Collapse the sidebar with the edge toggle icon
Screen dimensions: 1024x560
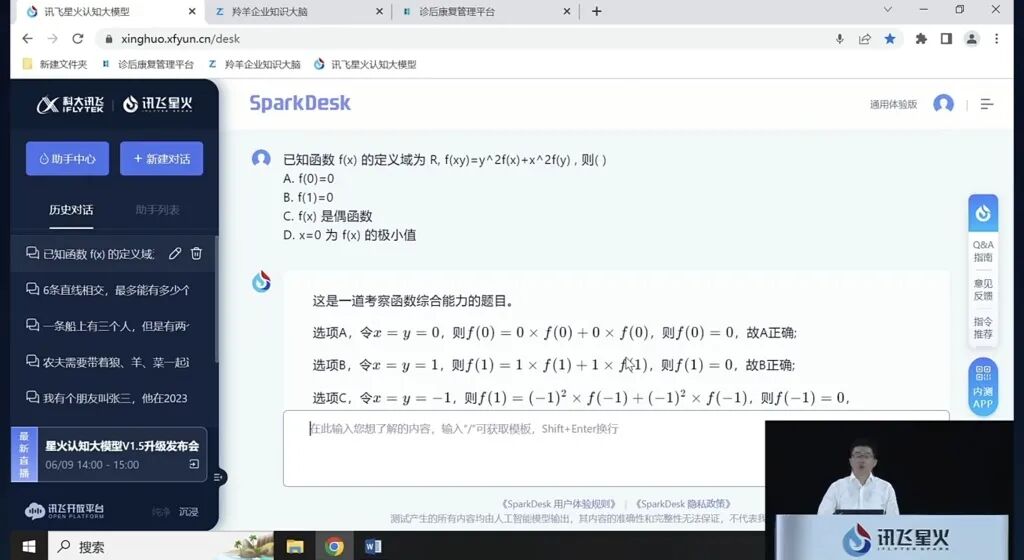[219, 477]
